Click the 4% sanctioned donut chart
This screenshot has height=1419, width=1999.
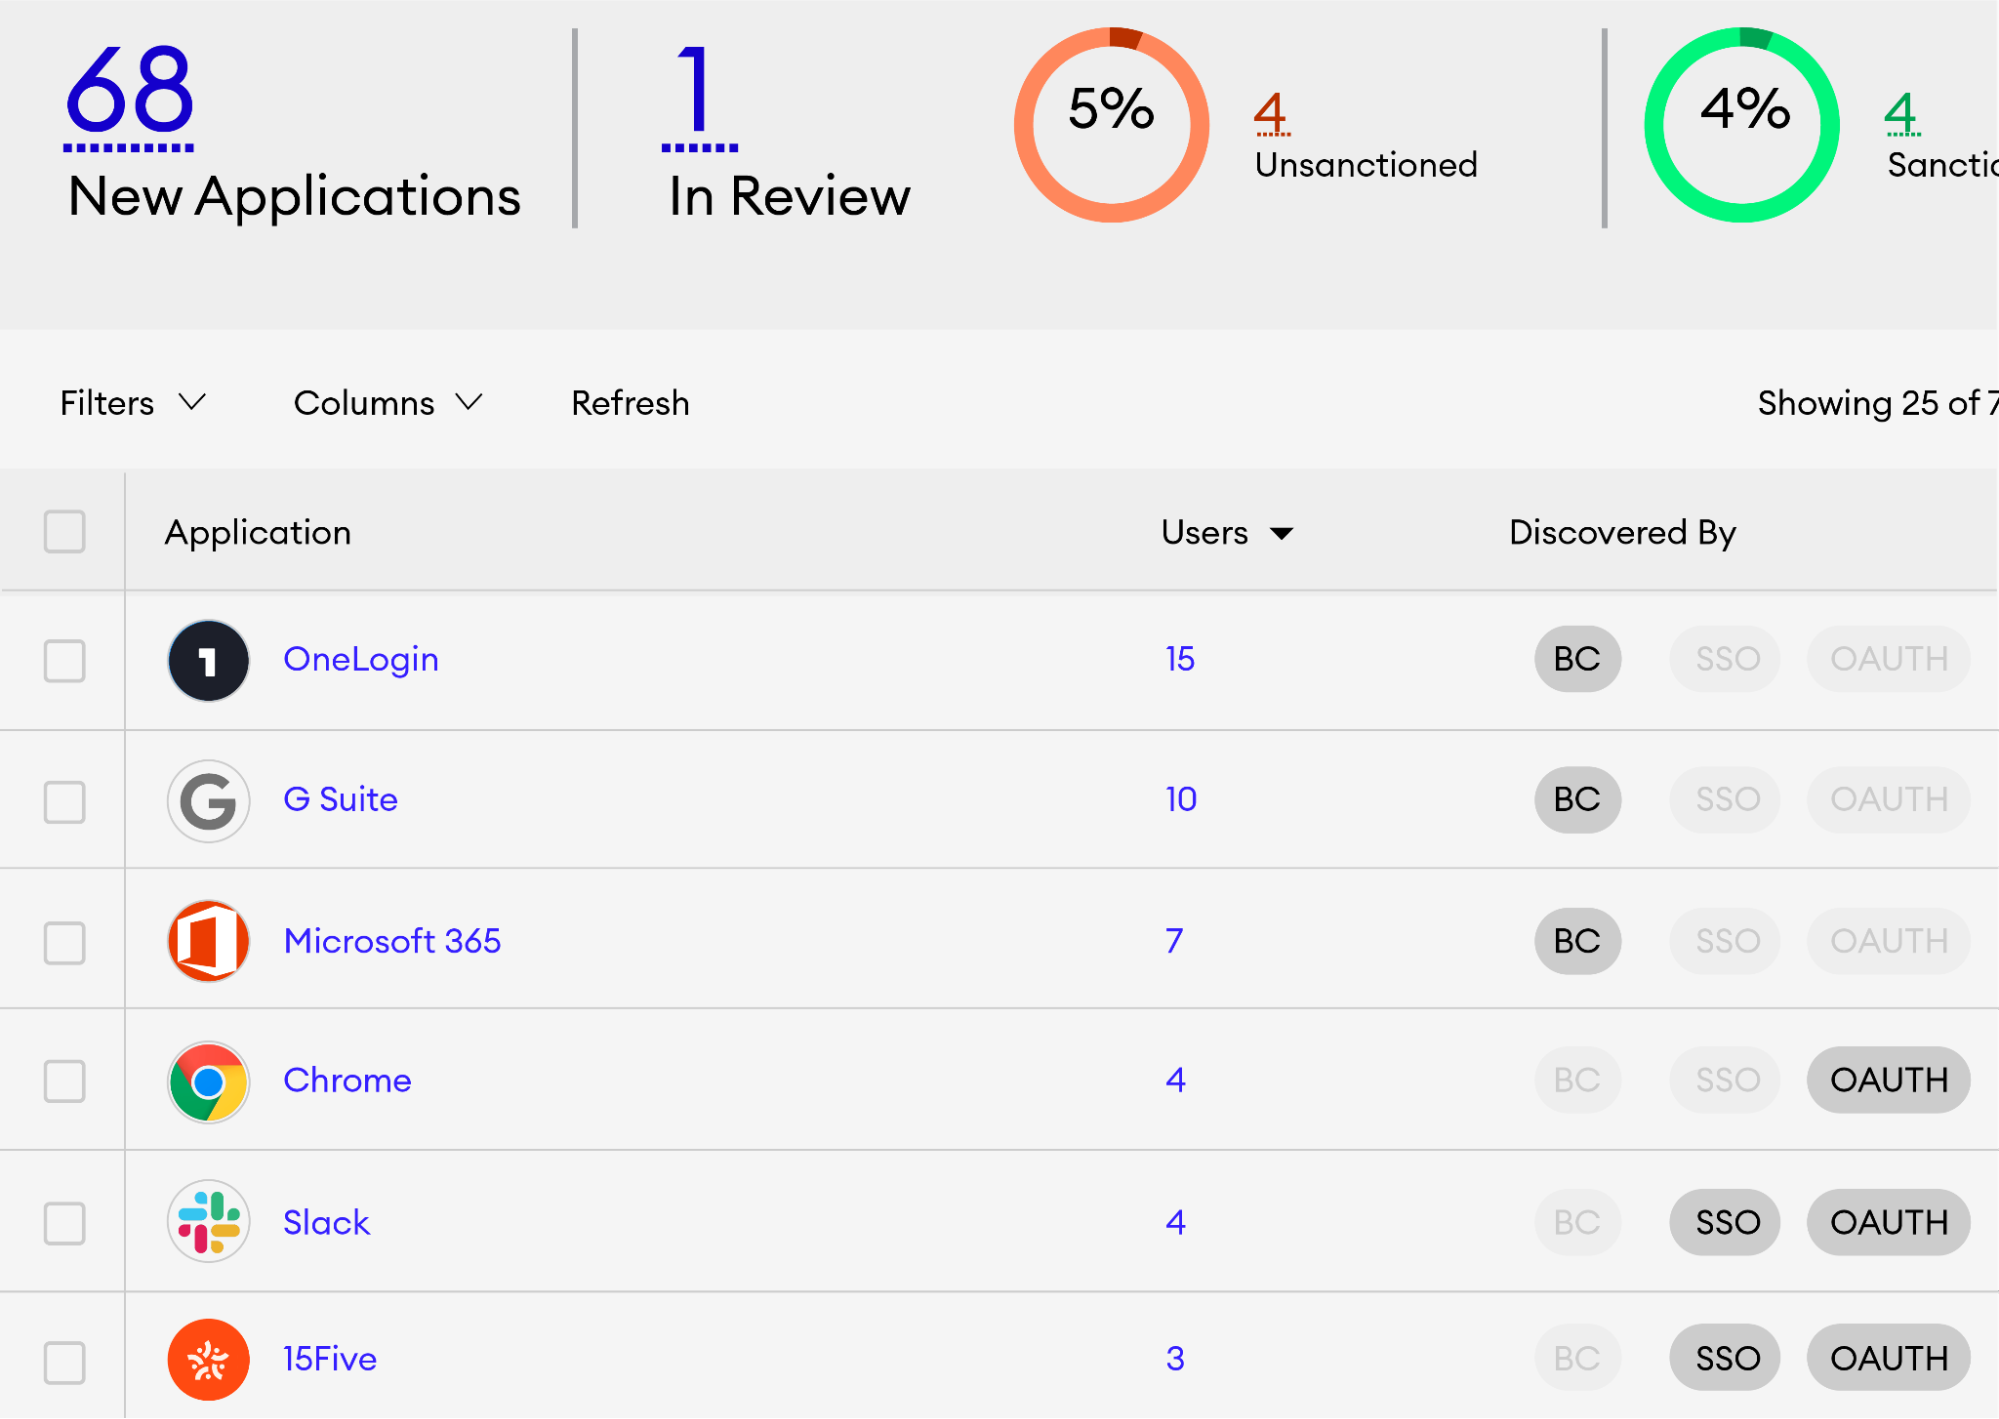coord(1742,125)
